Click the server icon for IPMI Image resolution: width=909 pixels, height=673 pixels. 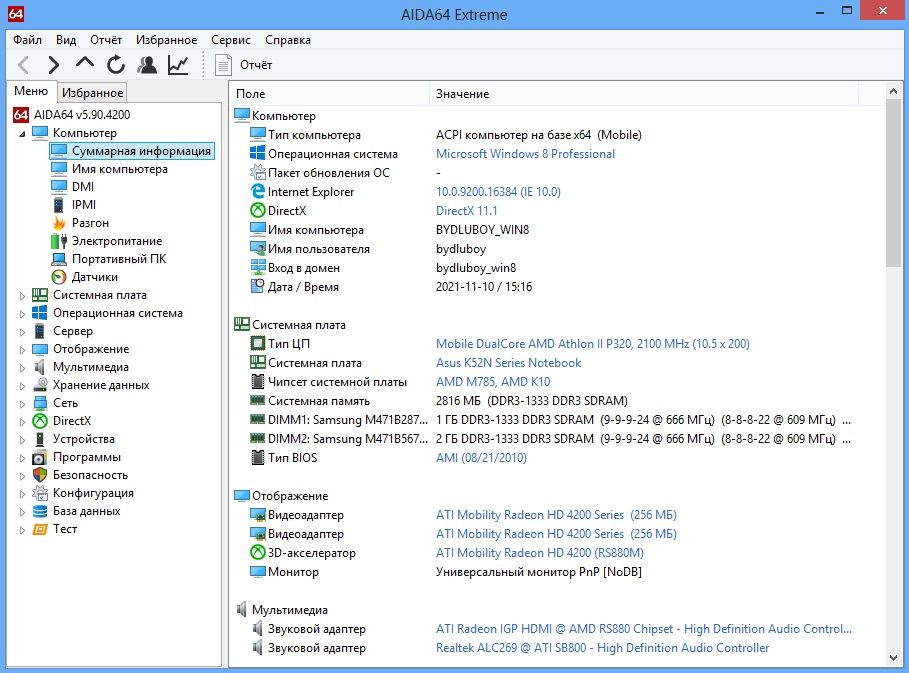pyautogui.click(x=59, y=205)
